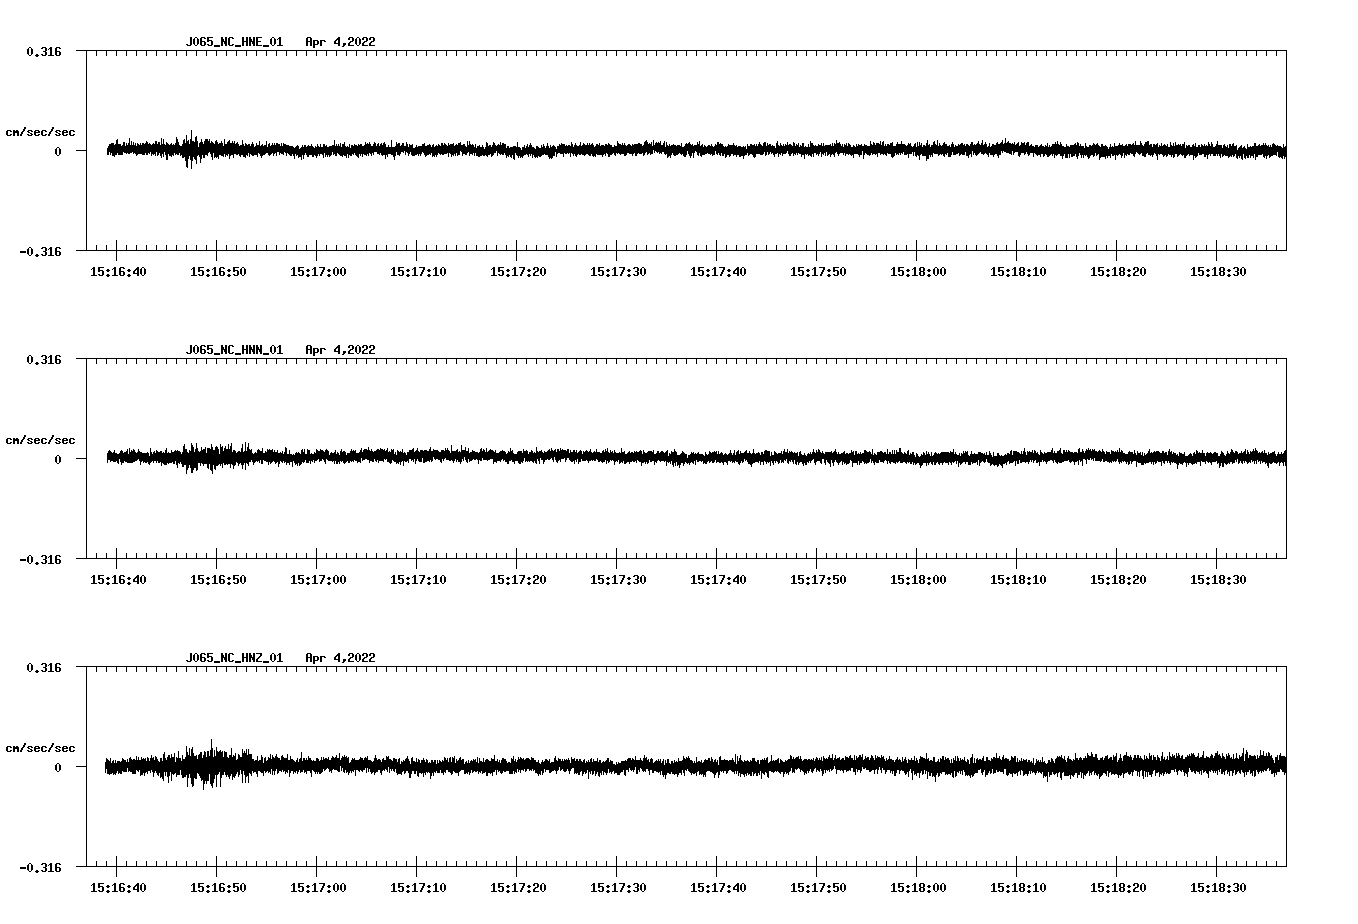Click 15:18:10 time label on HNN plot
Screen dimensions: 1358x924
(x=1018, y=579)
